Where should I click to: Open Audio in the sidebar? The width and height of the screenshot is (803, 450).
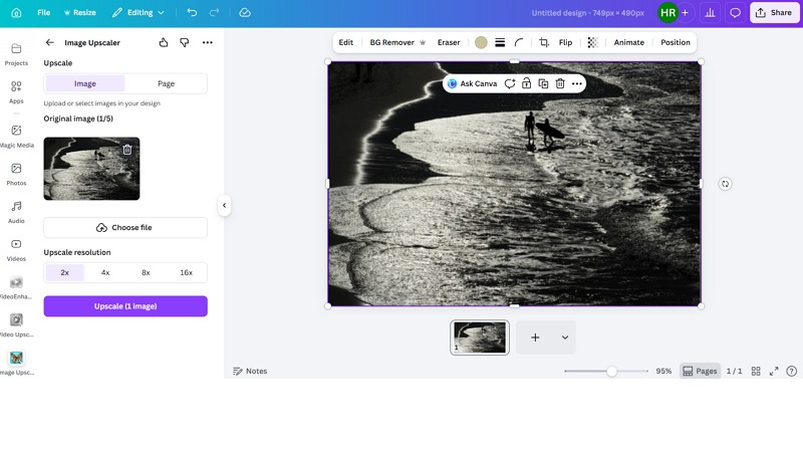tap(16, 212)
